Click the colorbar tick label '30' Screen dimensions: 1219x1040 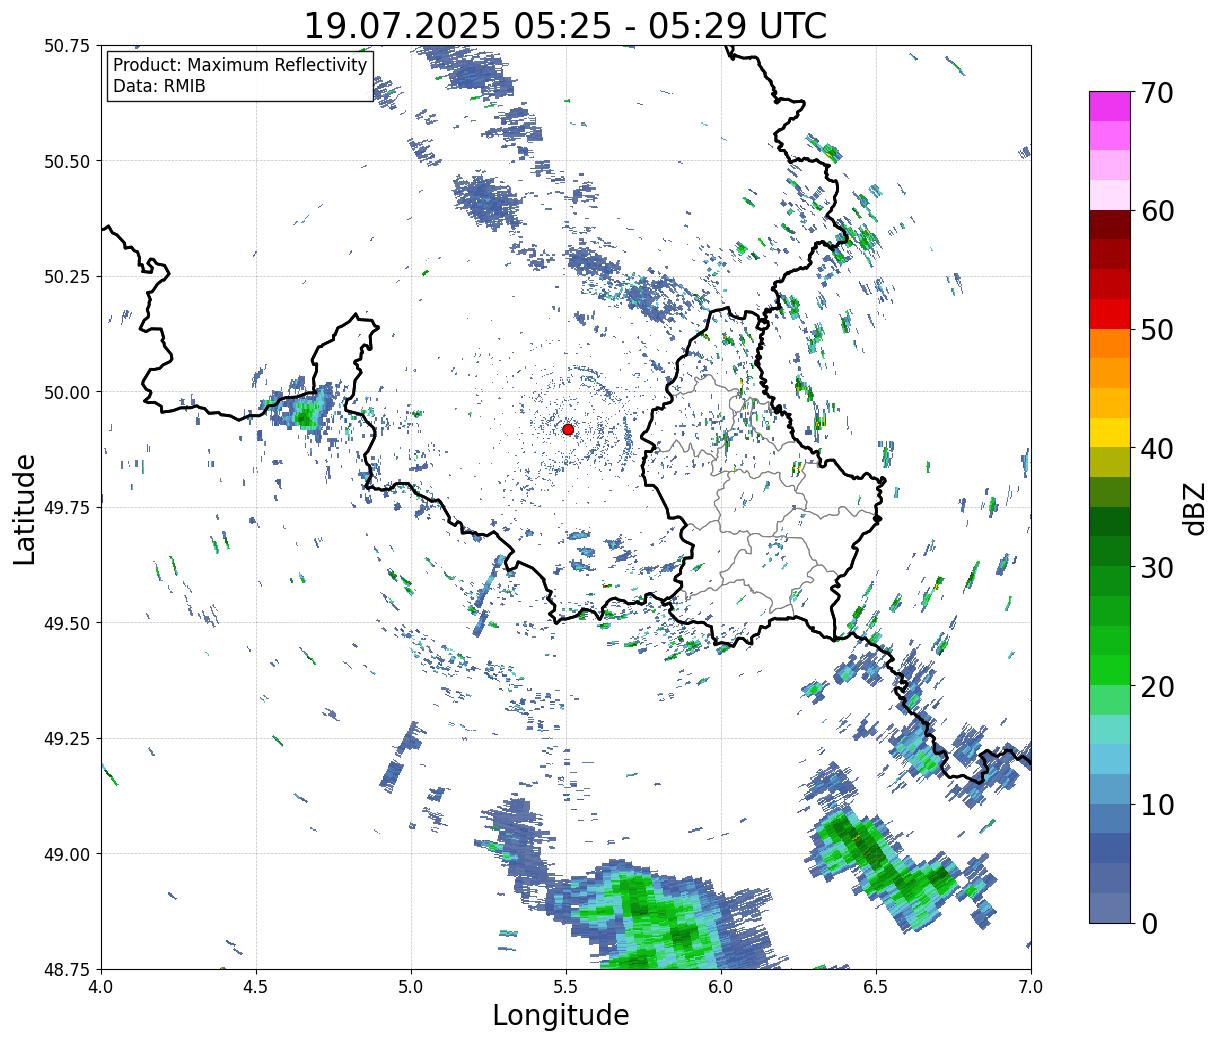click(1156, 567)
